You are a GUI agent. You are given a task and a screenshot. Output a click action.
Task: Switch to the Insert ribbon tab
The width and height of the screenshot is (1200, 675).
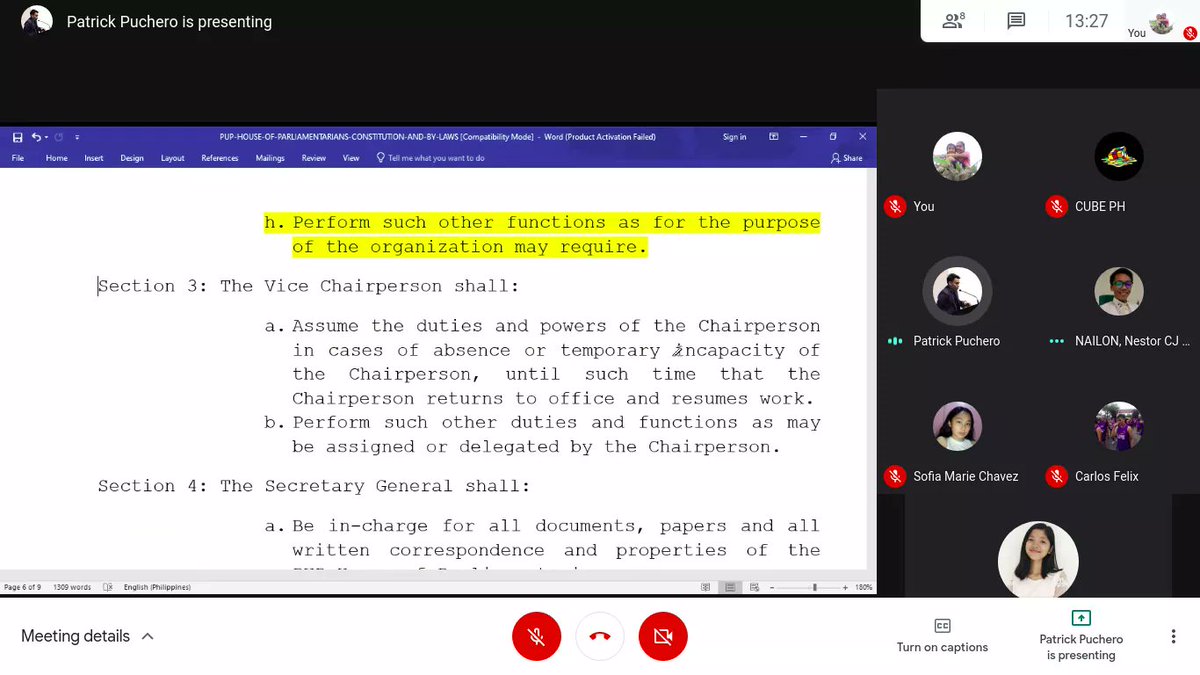94,158
